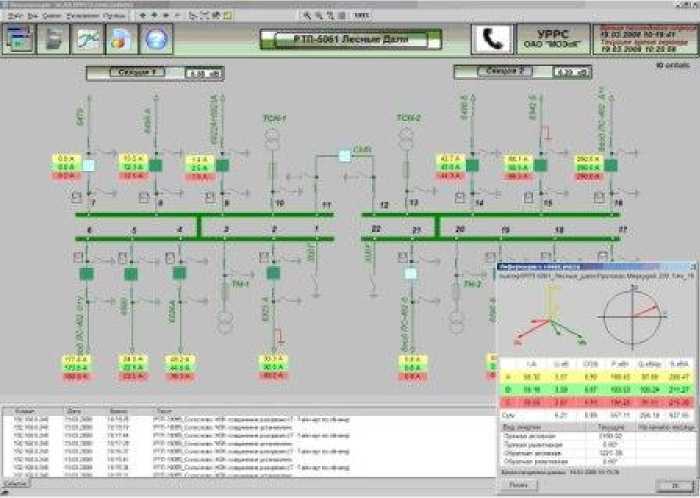
Task: Toggle the green breaker below feeder 6
Action: (87, 273)
